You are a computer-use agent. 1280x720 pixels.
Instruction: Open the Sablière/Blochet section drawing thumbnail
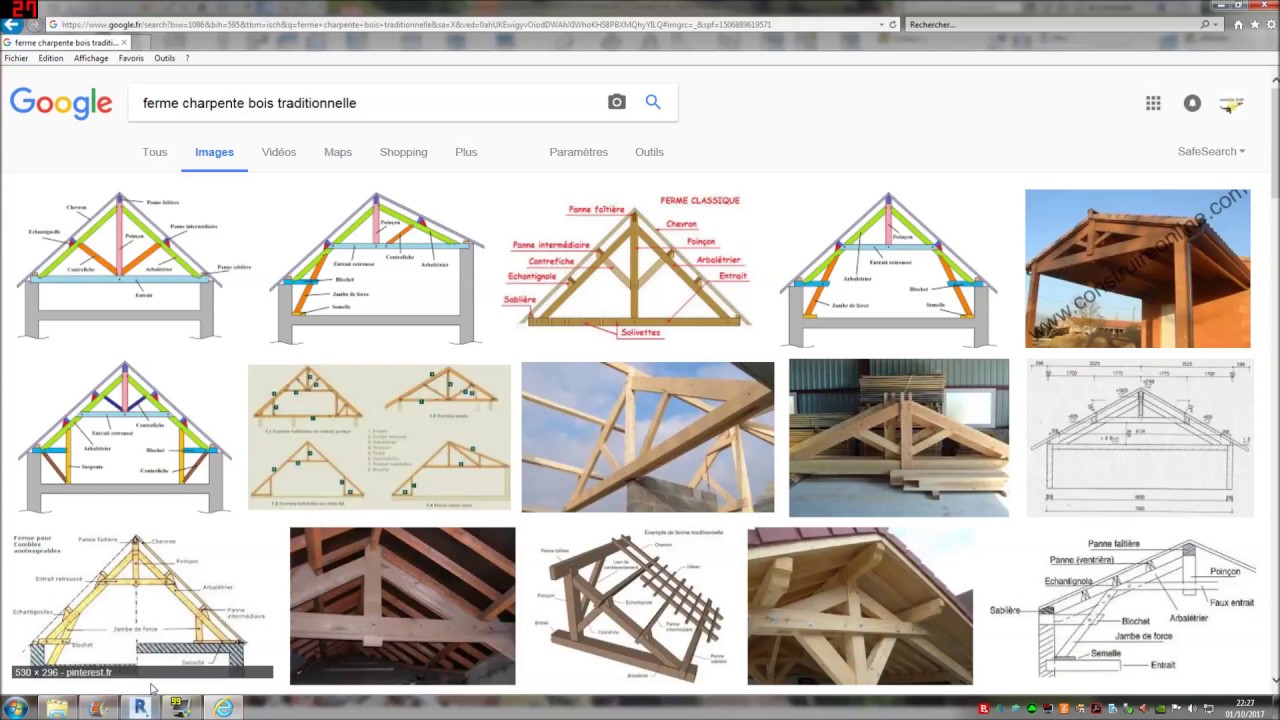1122,606
